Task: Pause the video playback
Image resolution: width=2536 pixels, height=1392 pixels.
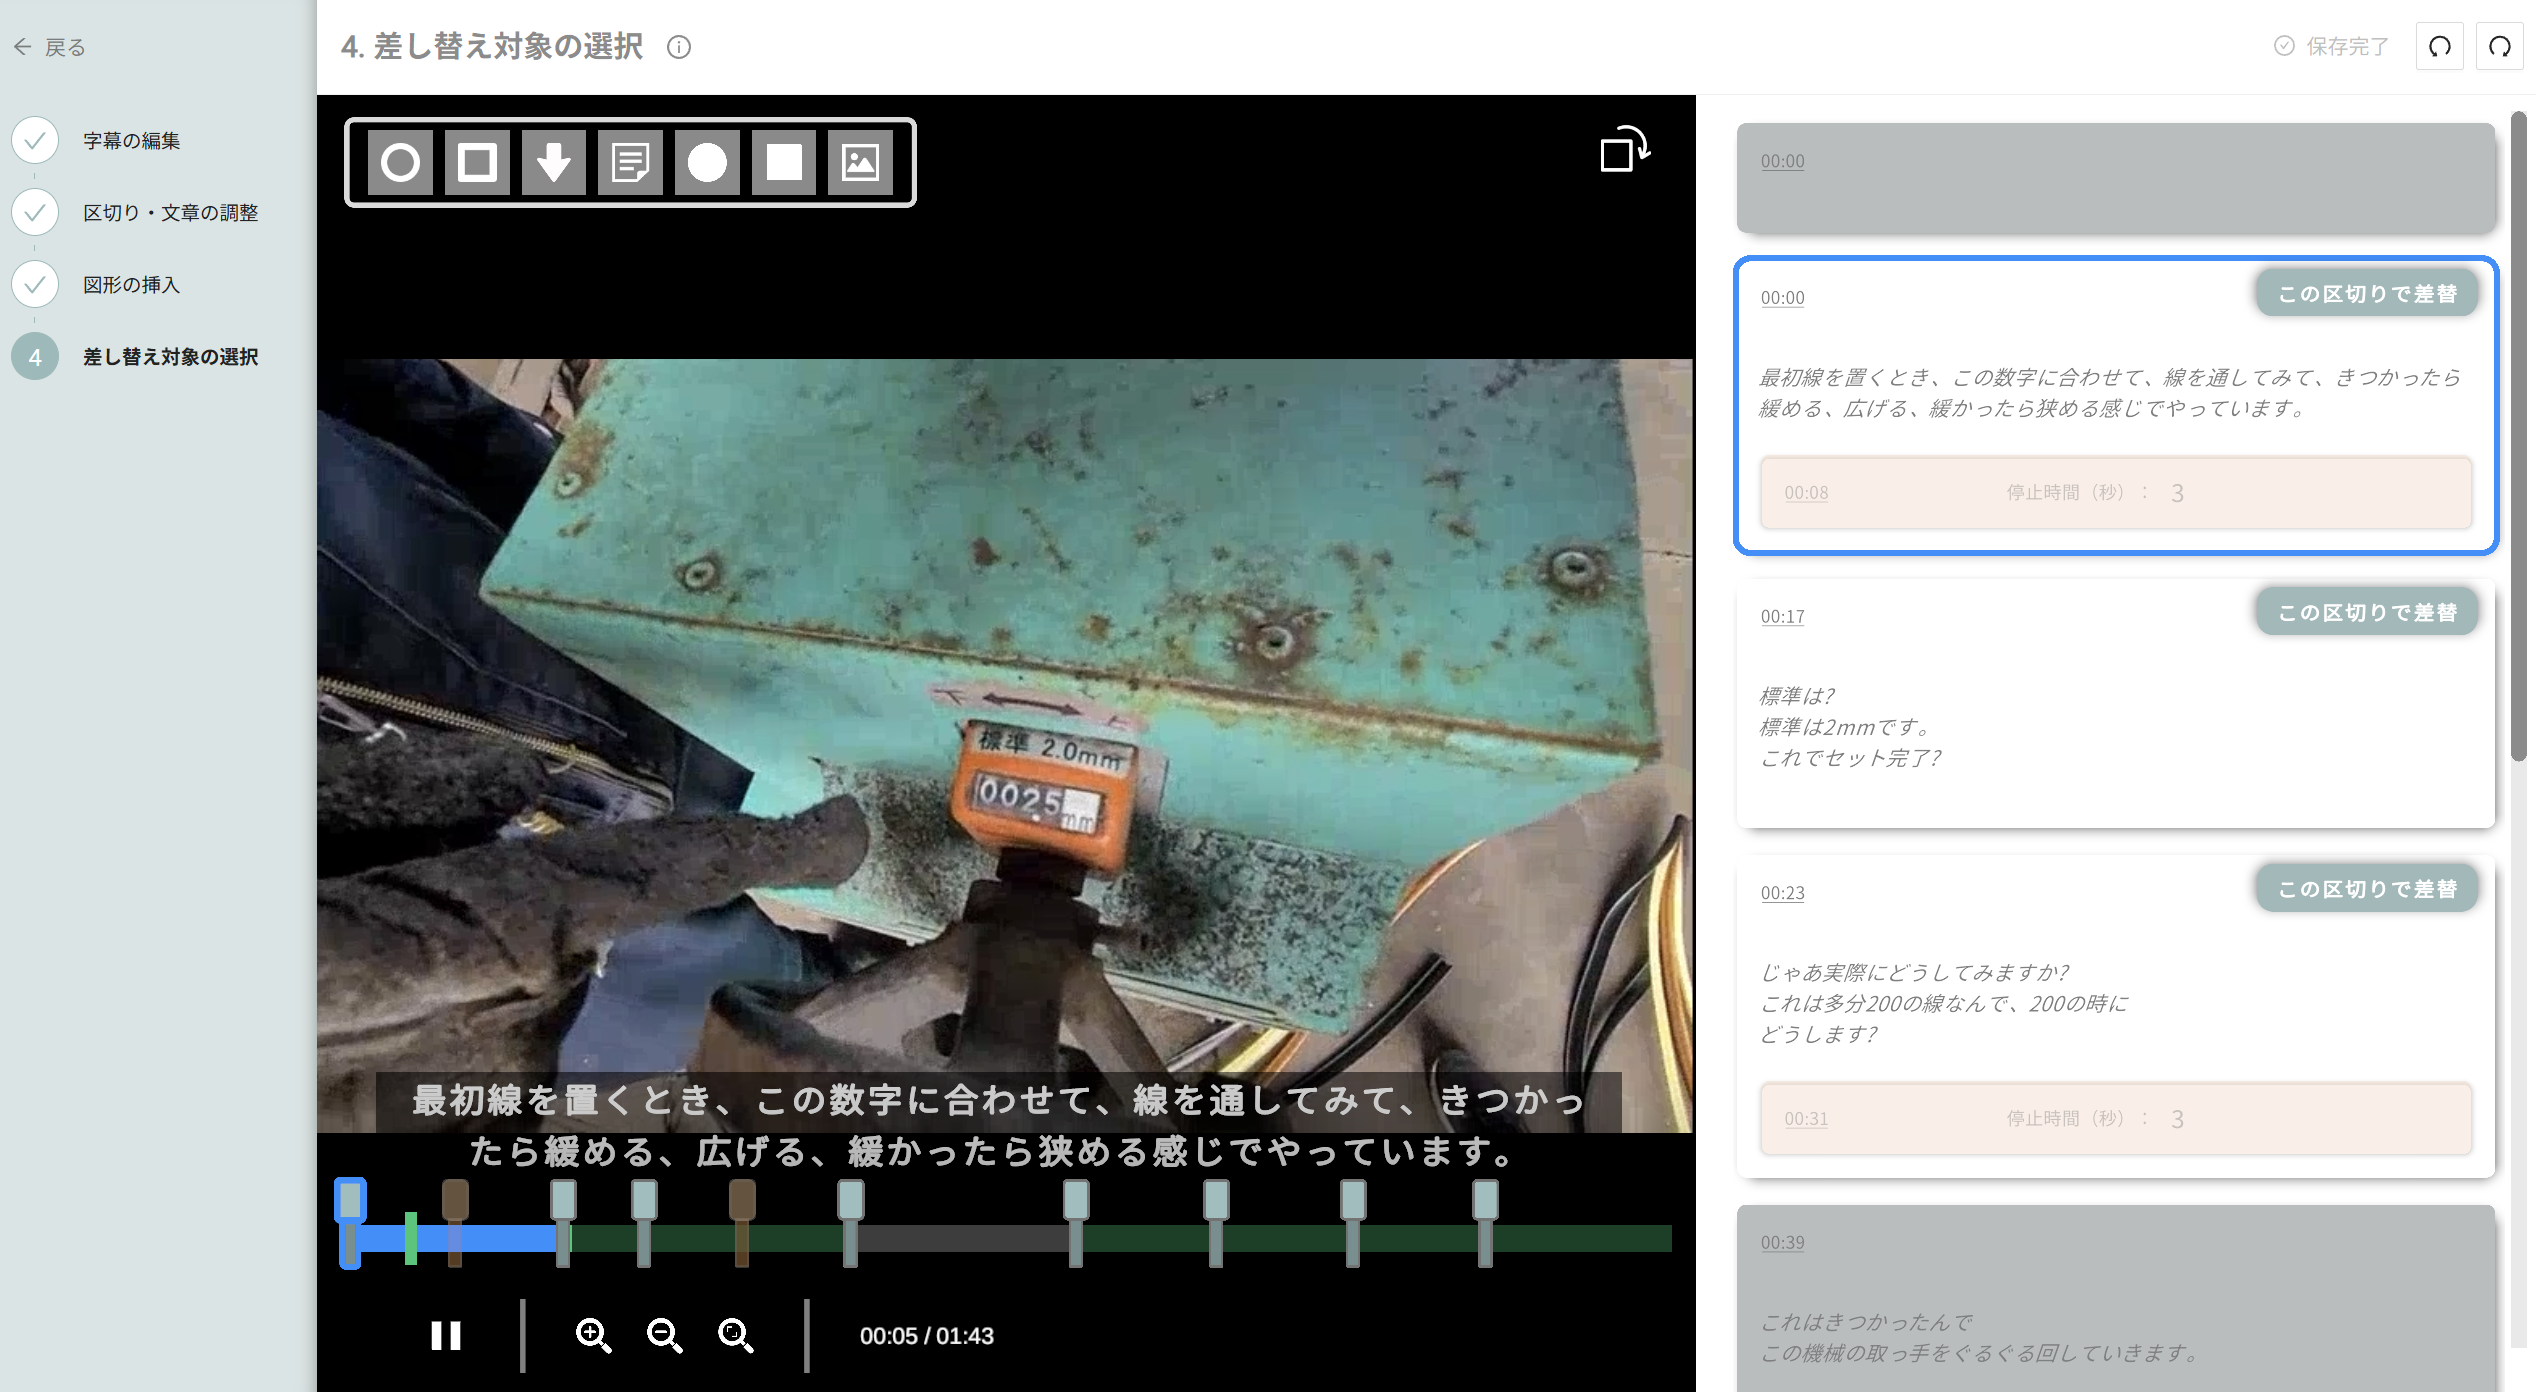Action: [x=446, y=1335]
